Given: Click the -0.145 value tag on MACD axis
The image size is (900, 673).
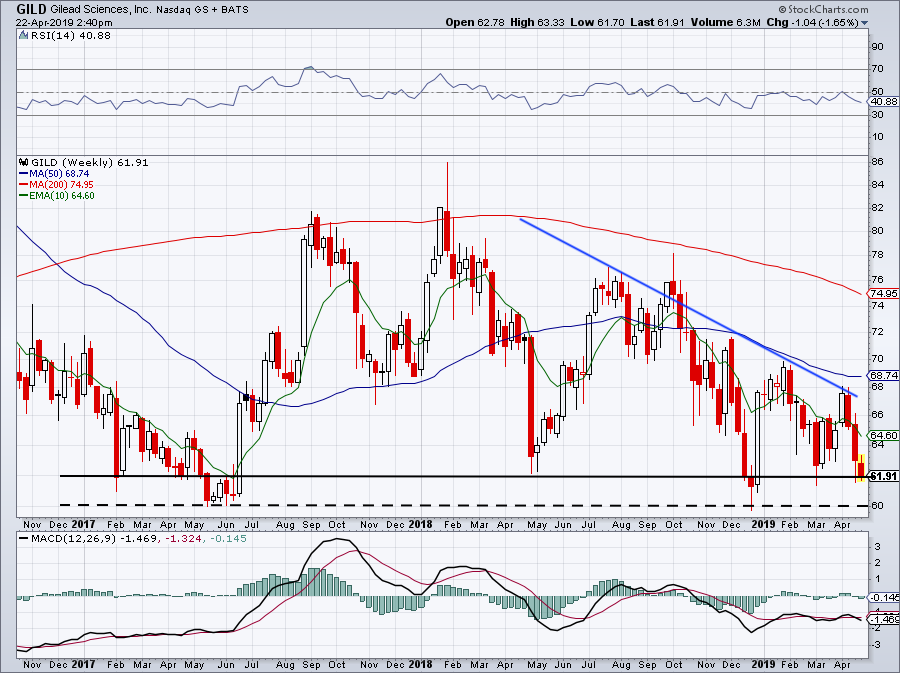Looking at the screenshot, I should (883, 598).
